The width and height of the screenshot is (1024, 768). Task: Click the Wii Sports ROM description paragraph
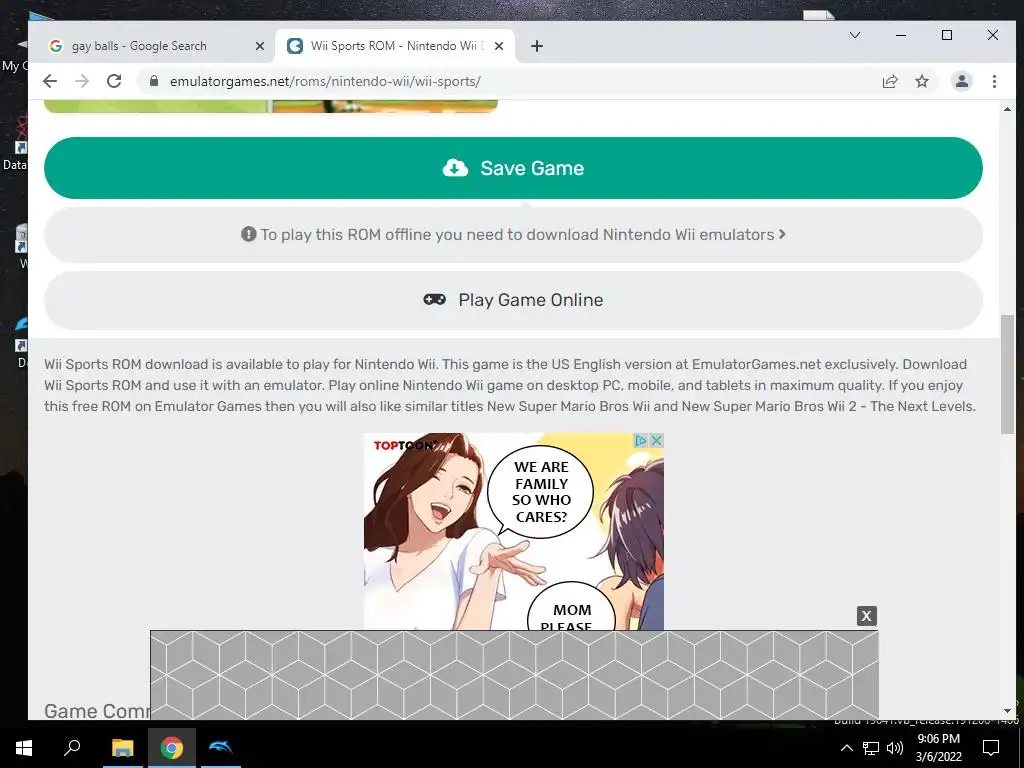tap(510, 385)
